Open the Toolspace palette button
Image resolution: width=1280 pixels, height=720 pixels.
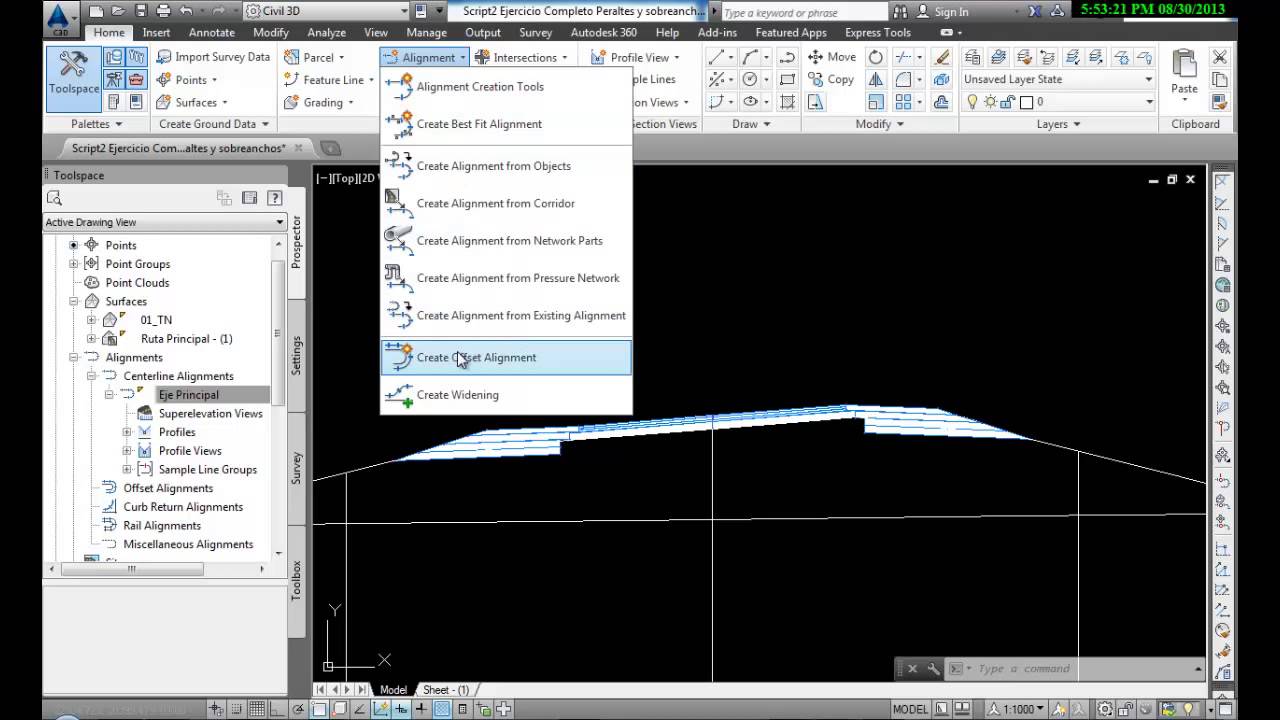click(x=74, y=78)
